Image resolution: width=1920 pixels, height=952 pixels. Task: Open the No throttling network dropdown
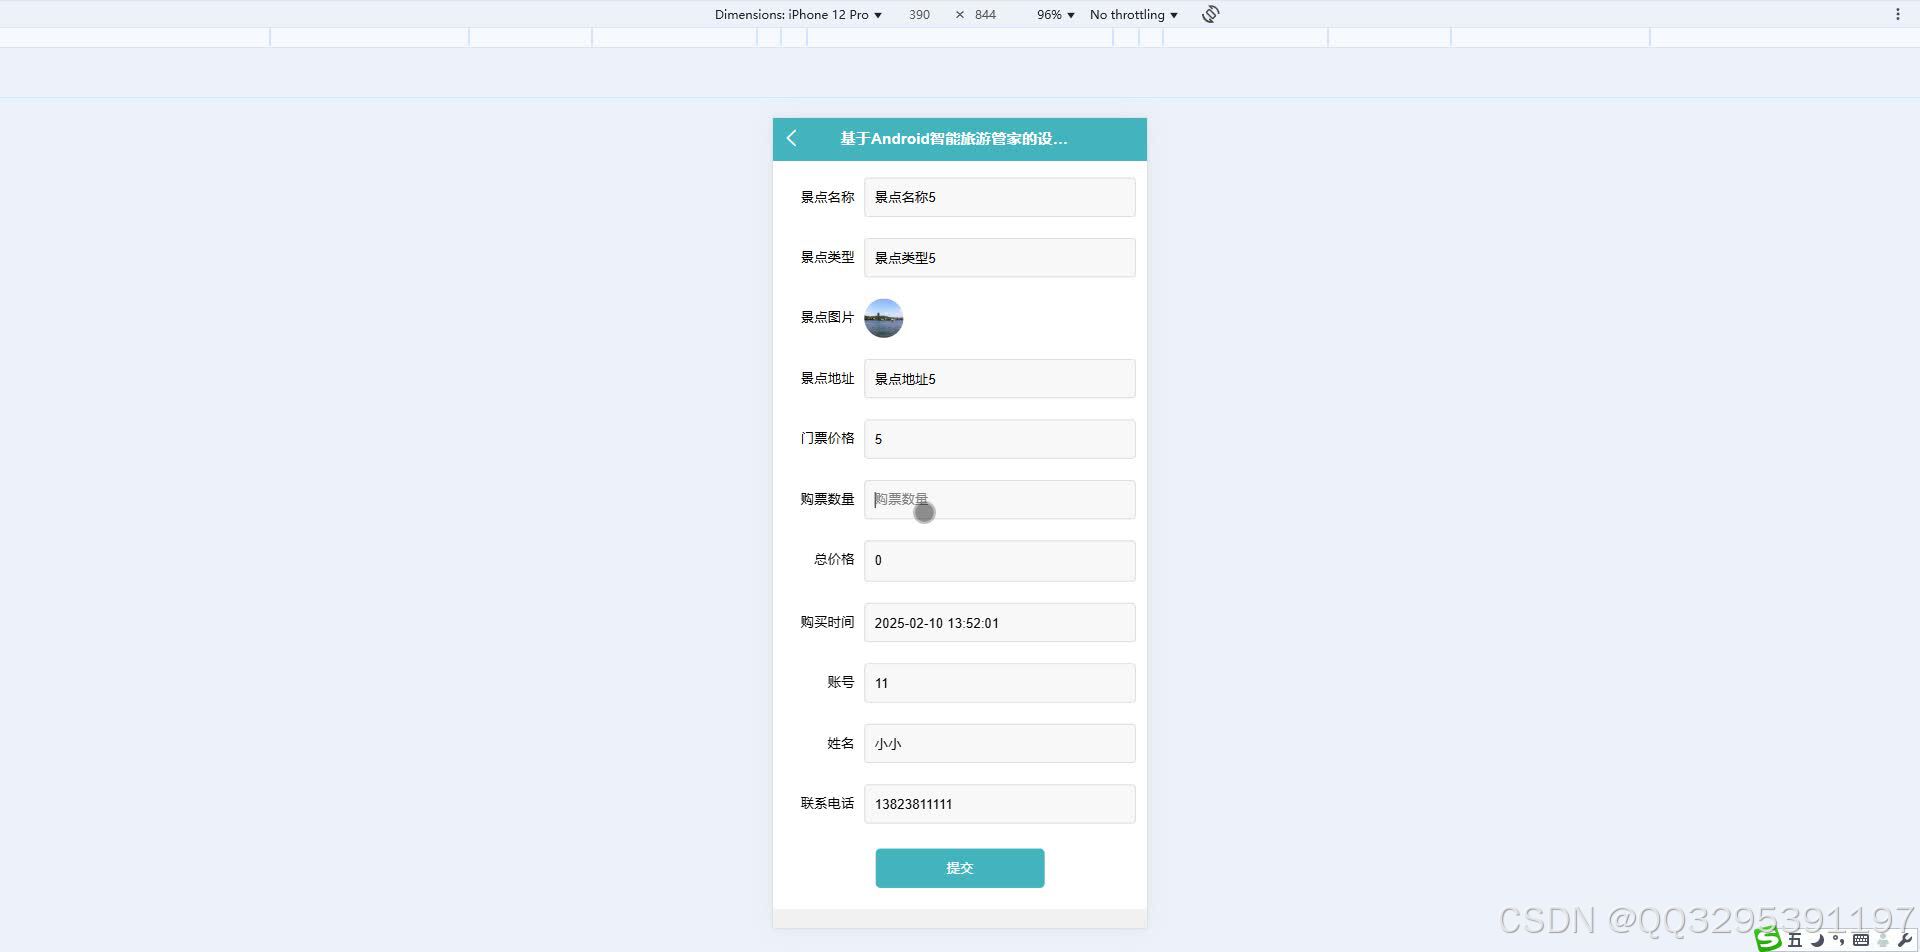[x=1132, y=14]
